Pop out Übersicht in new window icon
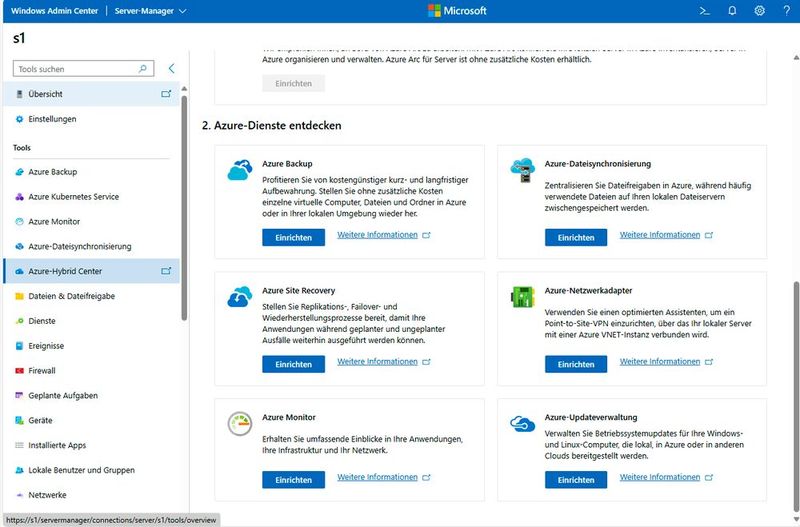 tap(166, 94)
